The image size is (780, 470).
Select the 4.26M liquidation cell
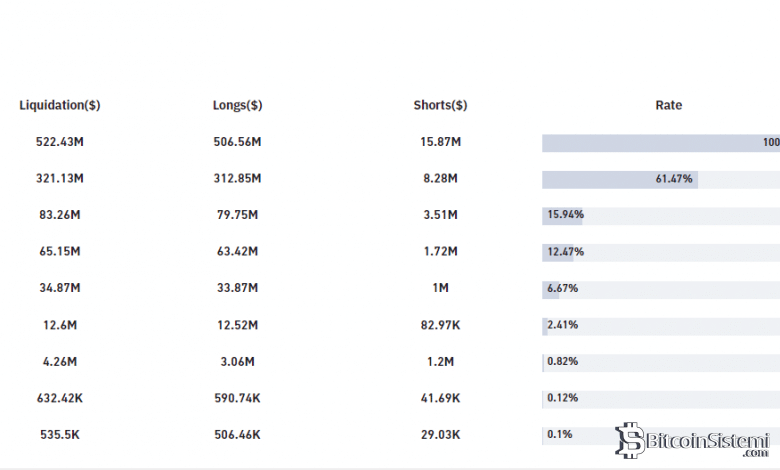(60, 361)
